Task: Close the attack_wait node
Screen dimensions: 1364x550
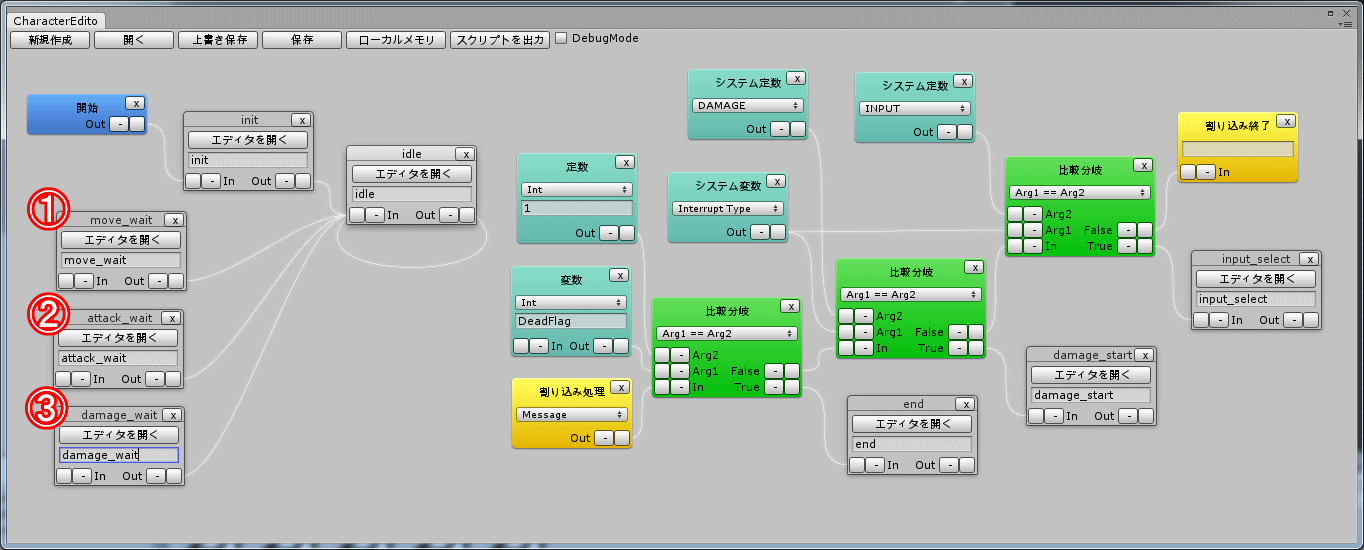Action: (171, 318)
